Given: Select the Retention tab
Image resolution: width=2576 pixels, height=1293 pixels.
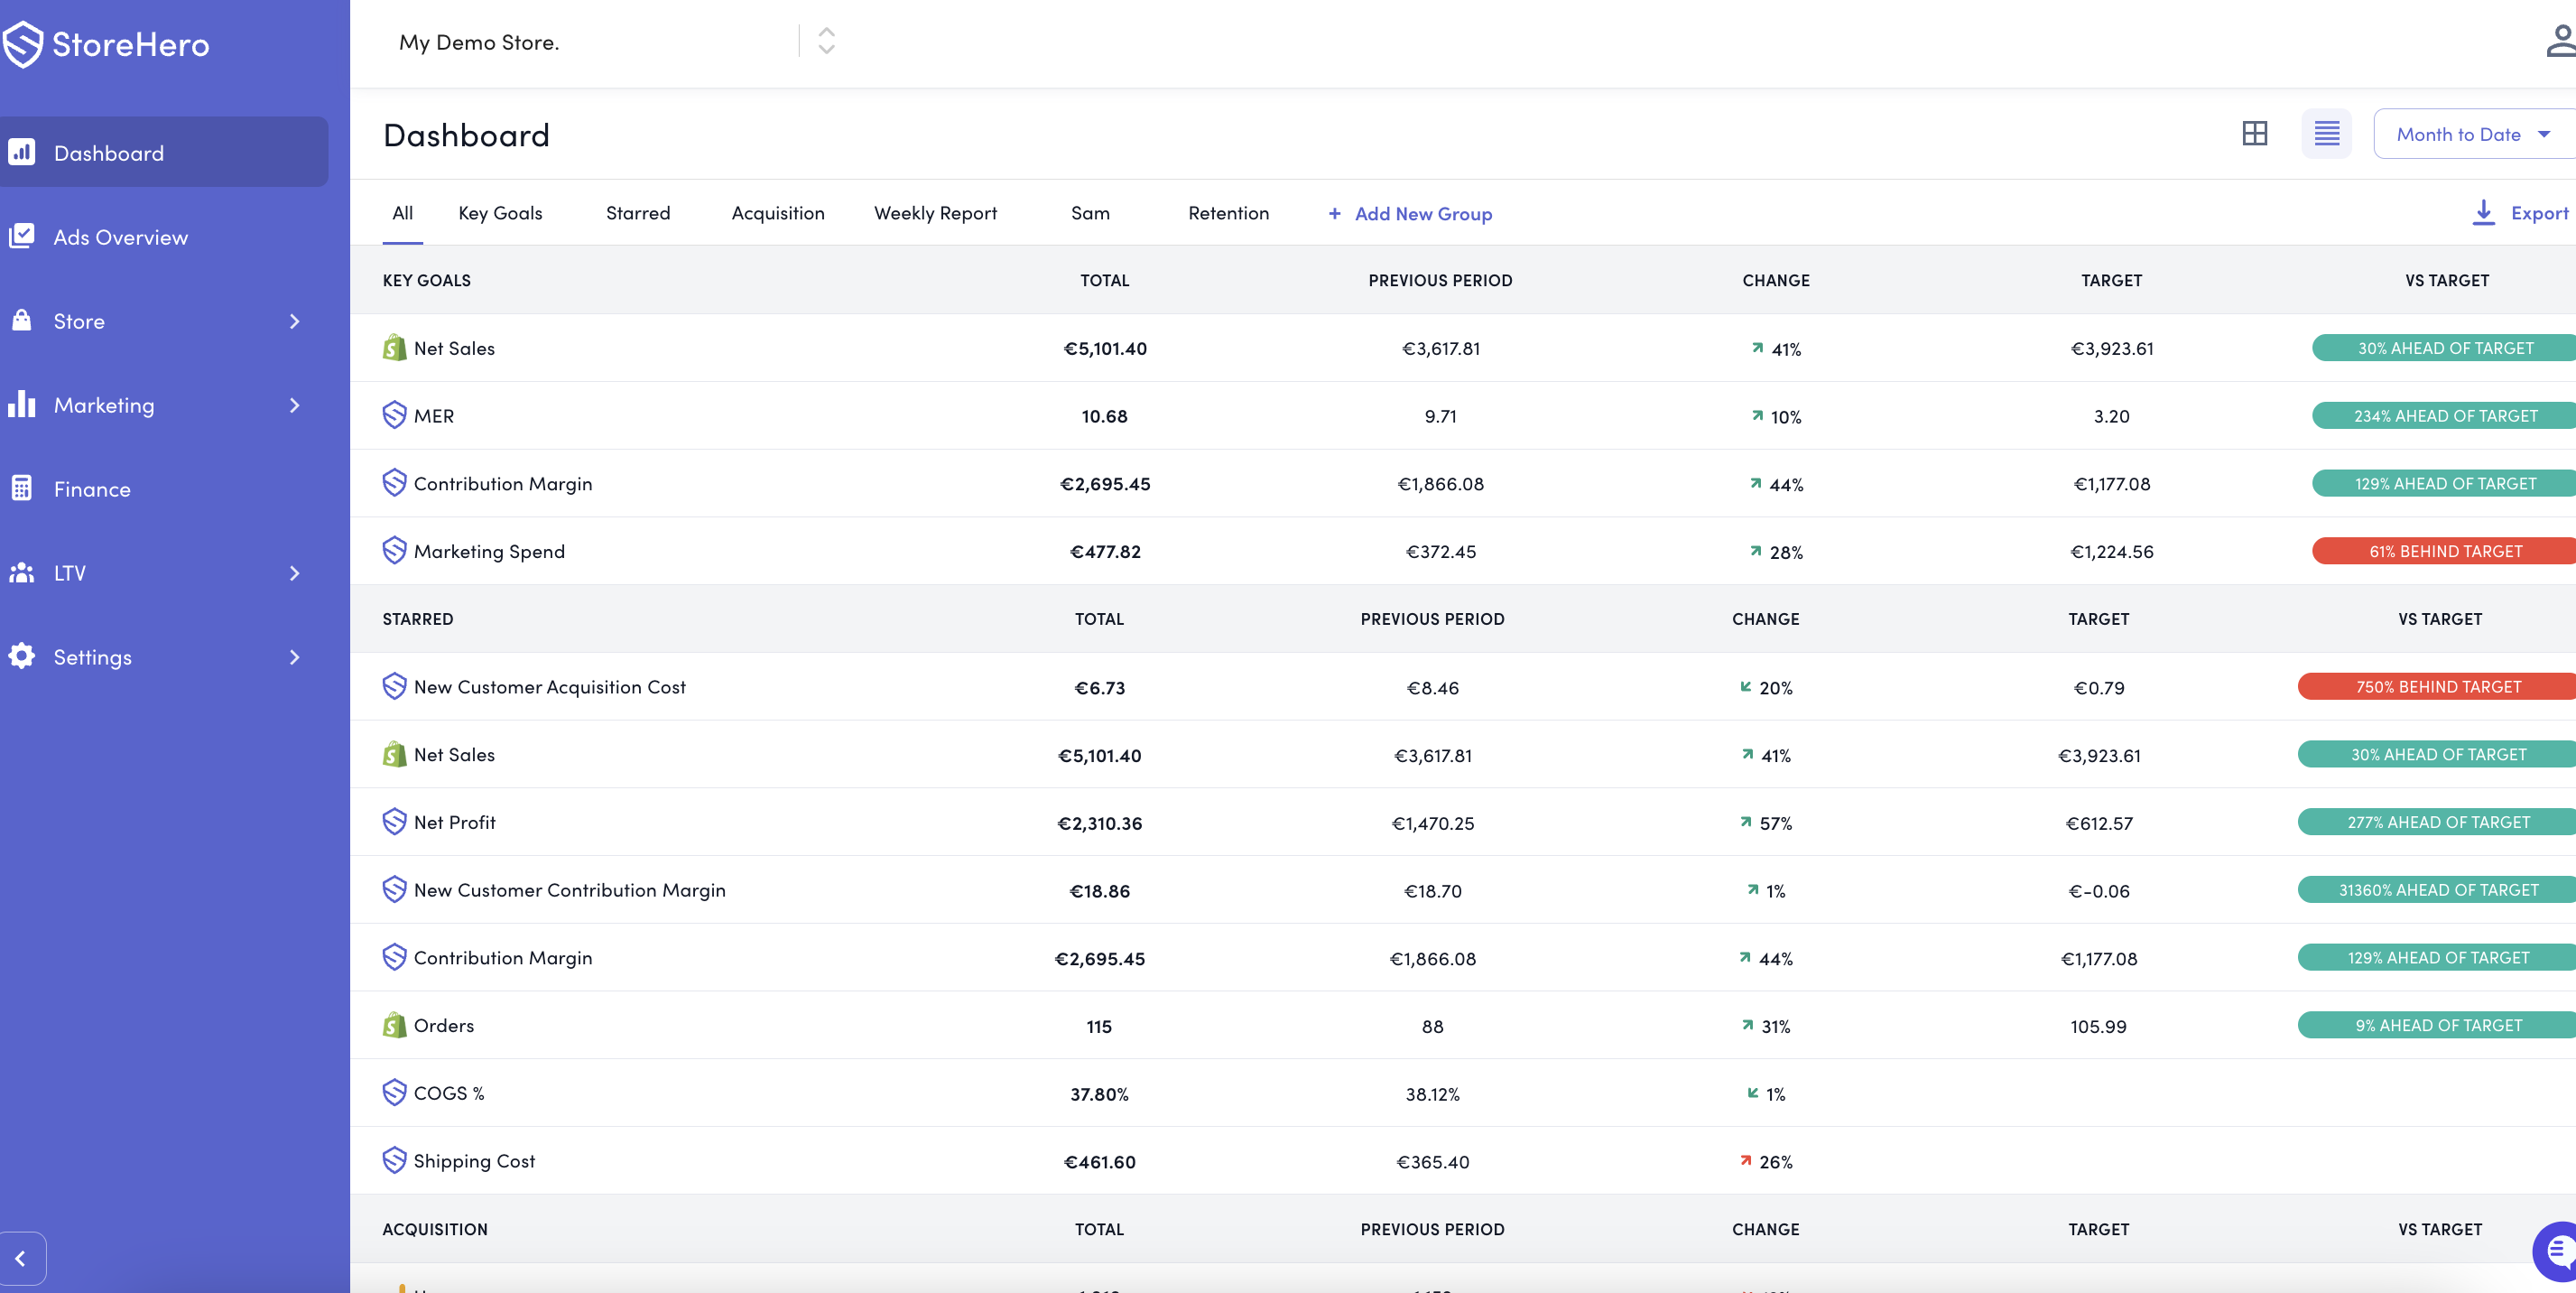Looking at the screenshot, I should point(1228,213).
